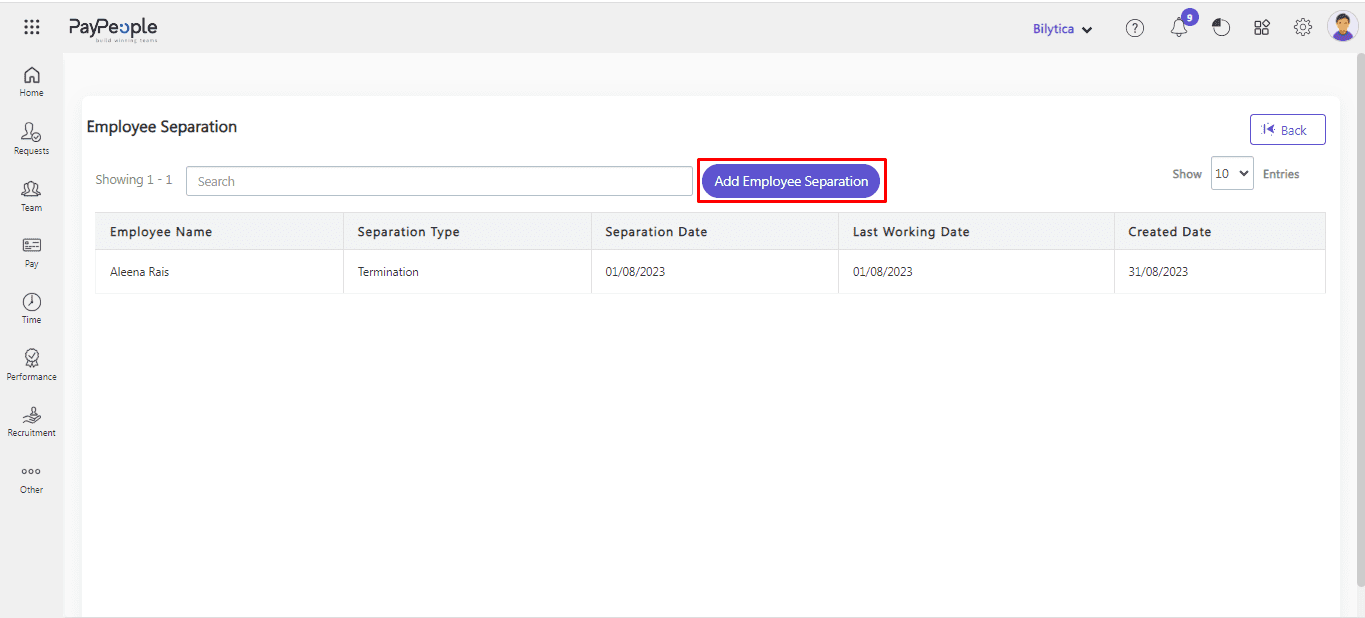Click the Search input field

439,181
